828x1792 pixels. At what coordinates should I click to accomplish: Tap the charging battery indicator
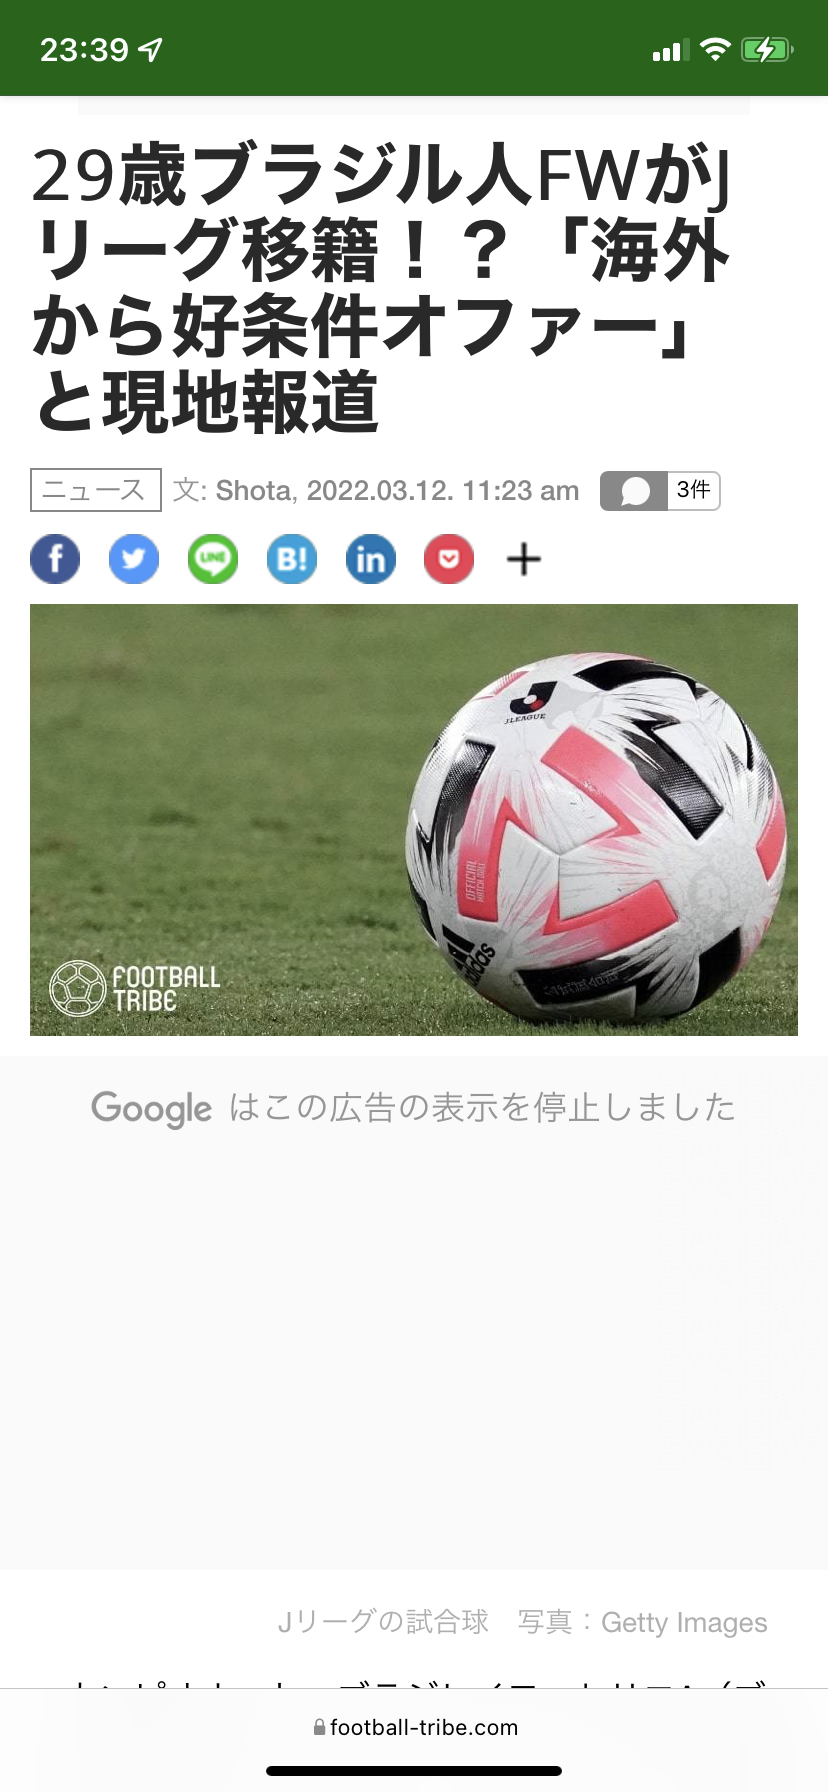click(767, 49)
